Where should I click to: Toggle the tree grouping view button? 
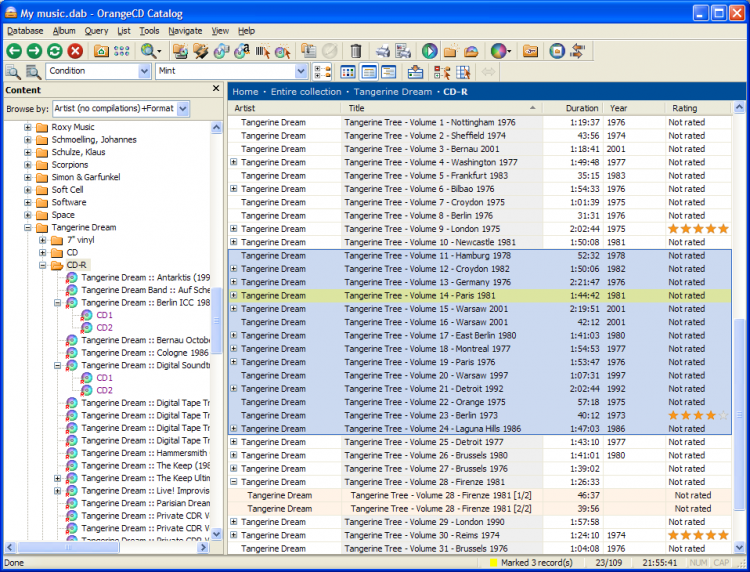(x=322, y=72)
